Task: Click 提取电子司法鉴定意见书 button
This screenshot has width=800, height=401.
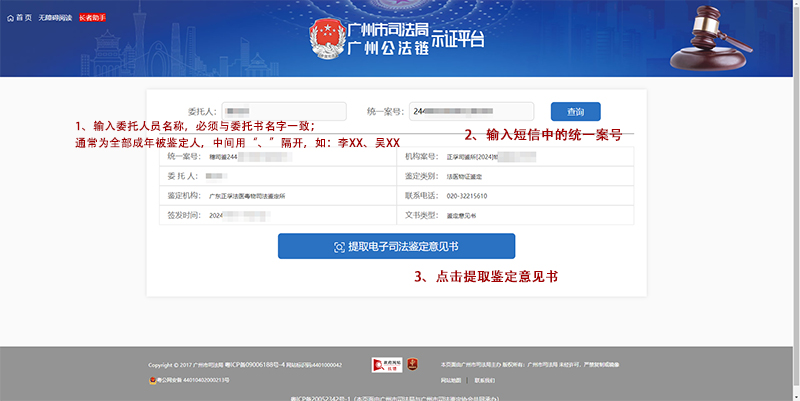Action: point(396,246)
